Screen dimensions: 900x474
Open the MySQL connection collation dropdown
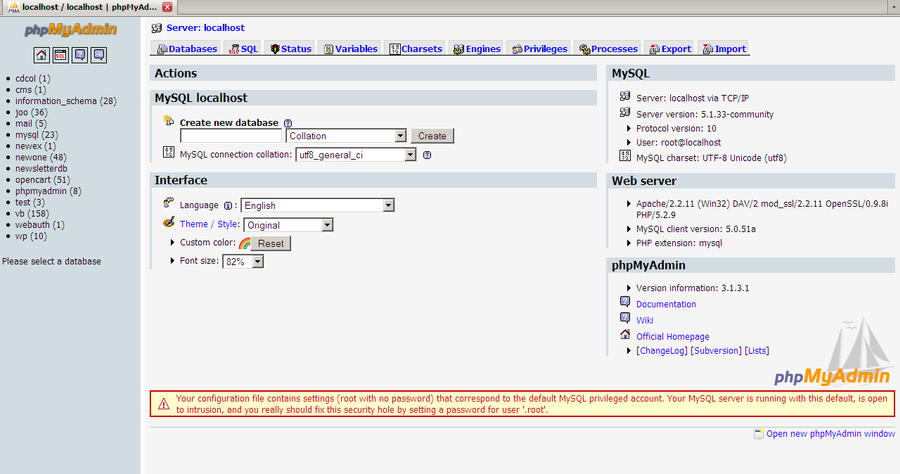coord(356,155)
